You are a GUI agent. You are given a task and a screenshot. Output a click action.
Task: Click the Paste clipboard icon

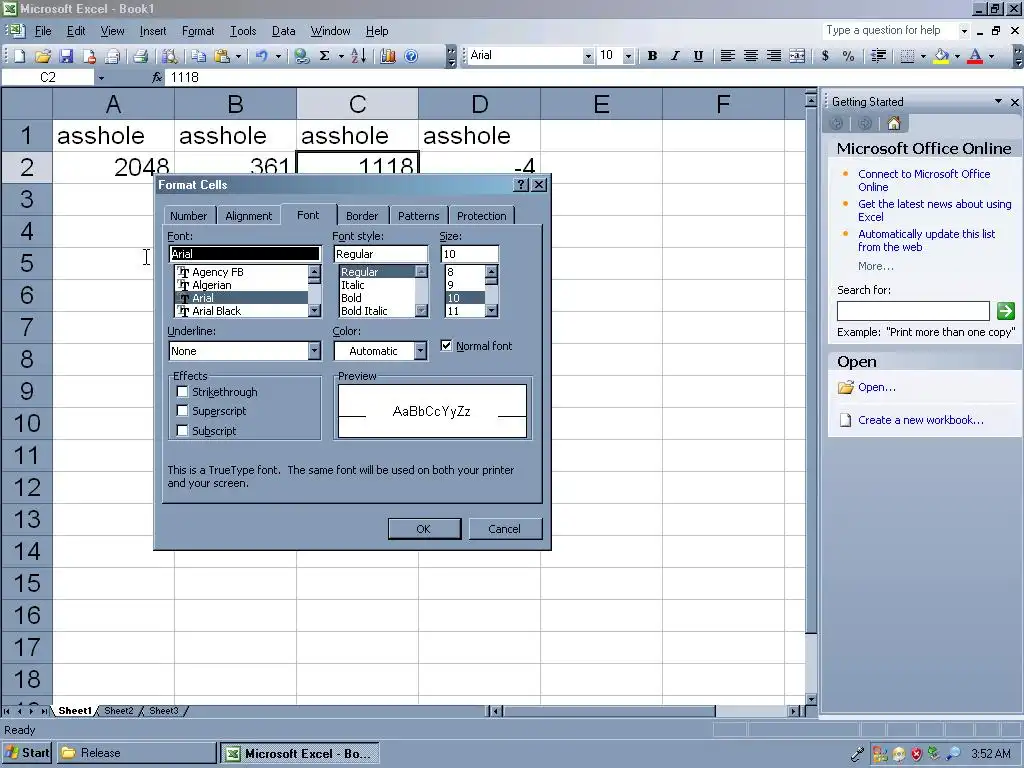(222, 56)
